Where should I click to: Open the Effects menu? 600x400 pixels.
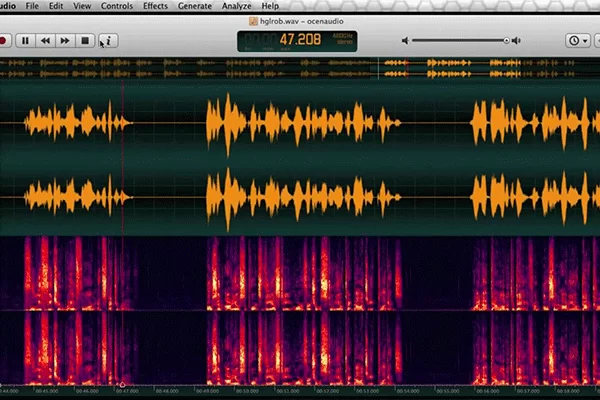click(x=155, y=6)
